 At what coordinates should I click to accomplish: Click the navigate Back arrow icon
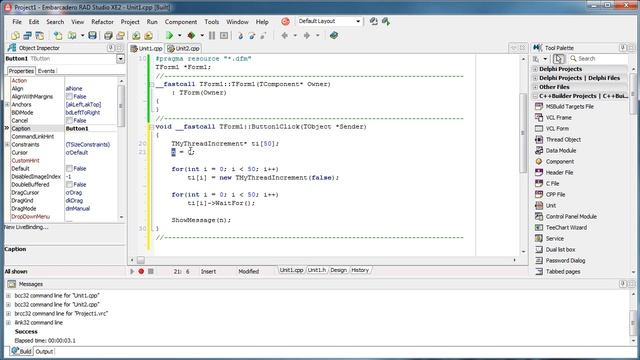click(x=284, y=36)
